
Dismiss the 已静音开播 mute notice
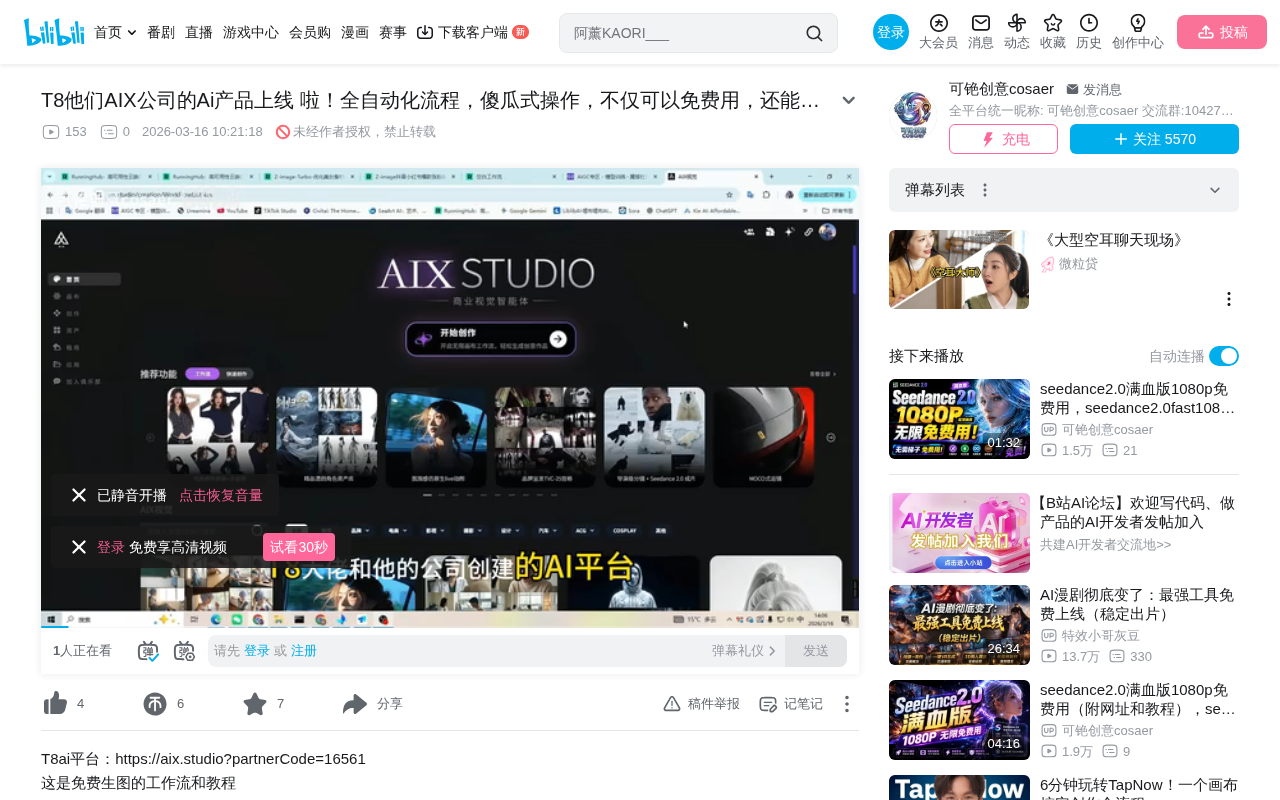[79, 495]
